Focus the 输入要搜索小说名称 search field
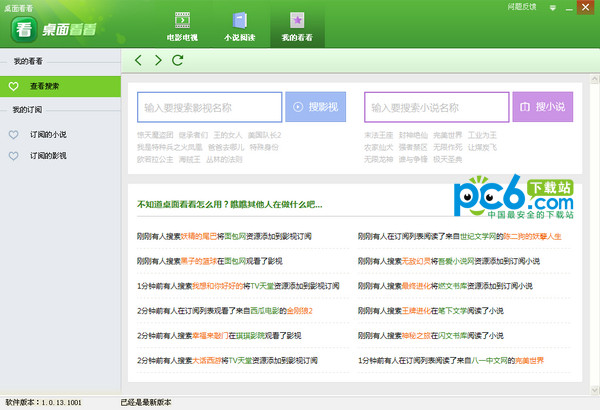 click(437, 107)
